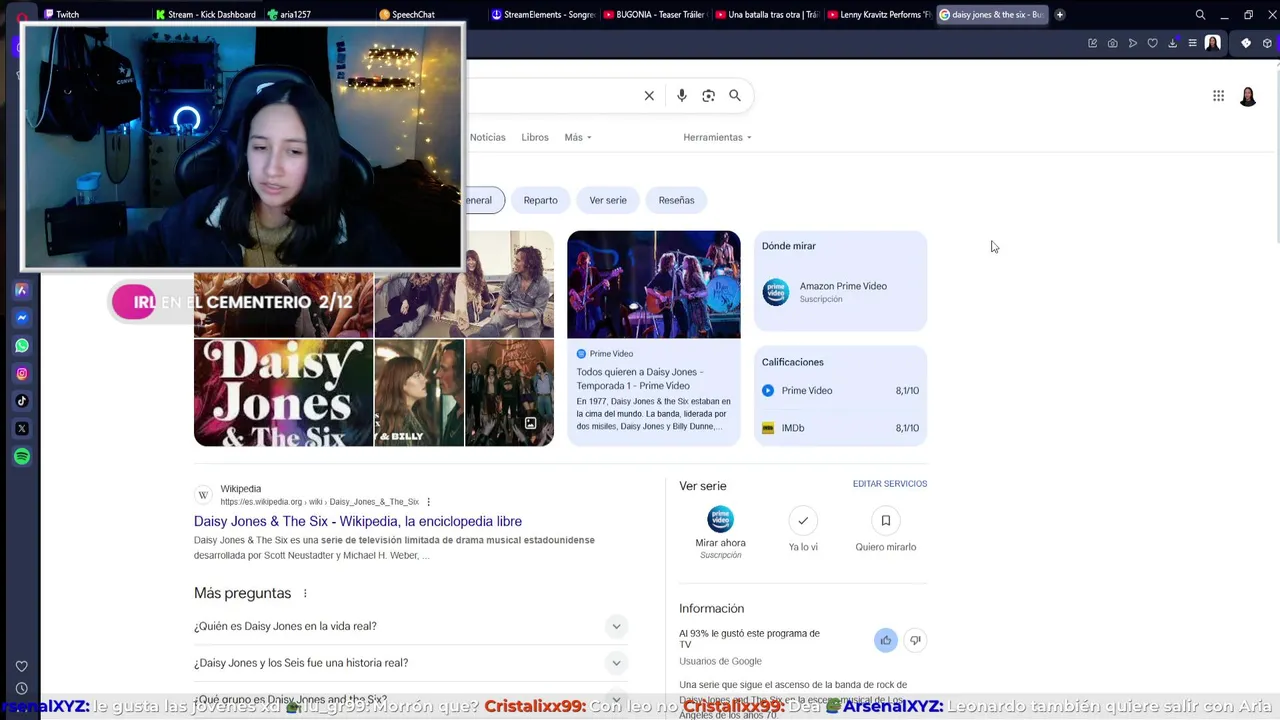Search by image with the Lens icon
The image size is (1280, 720).
pyautogui.click(x=708, y=96)
